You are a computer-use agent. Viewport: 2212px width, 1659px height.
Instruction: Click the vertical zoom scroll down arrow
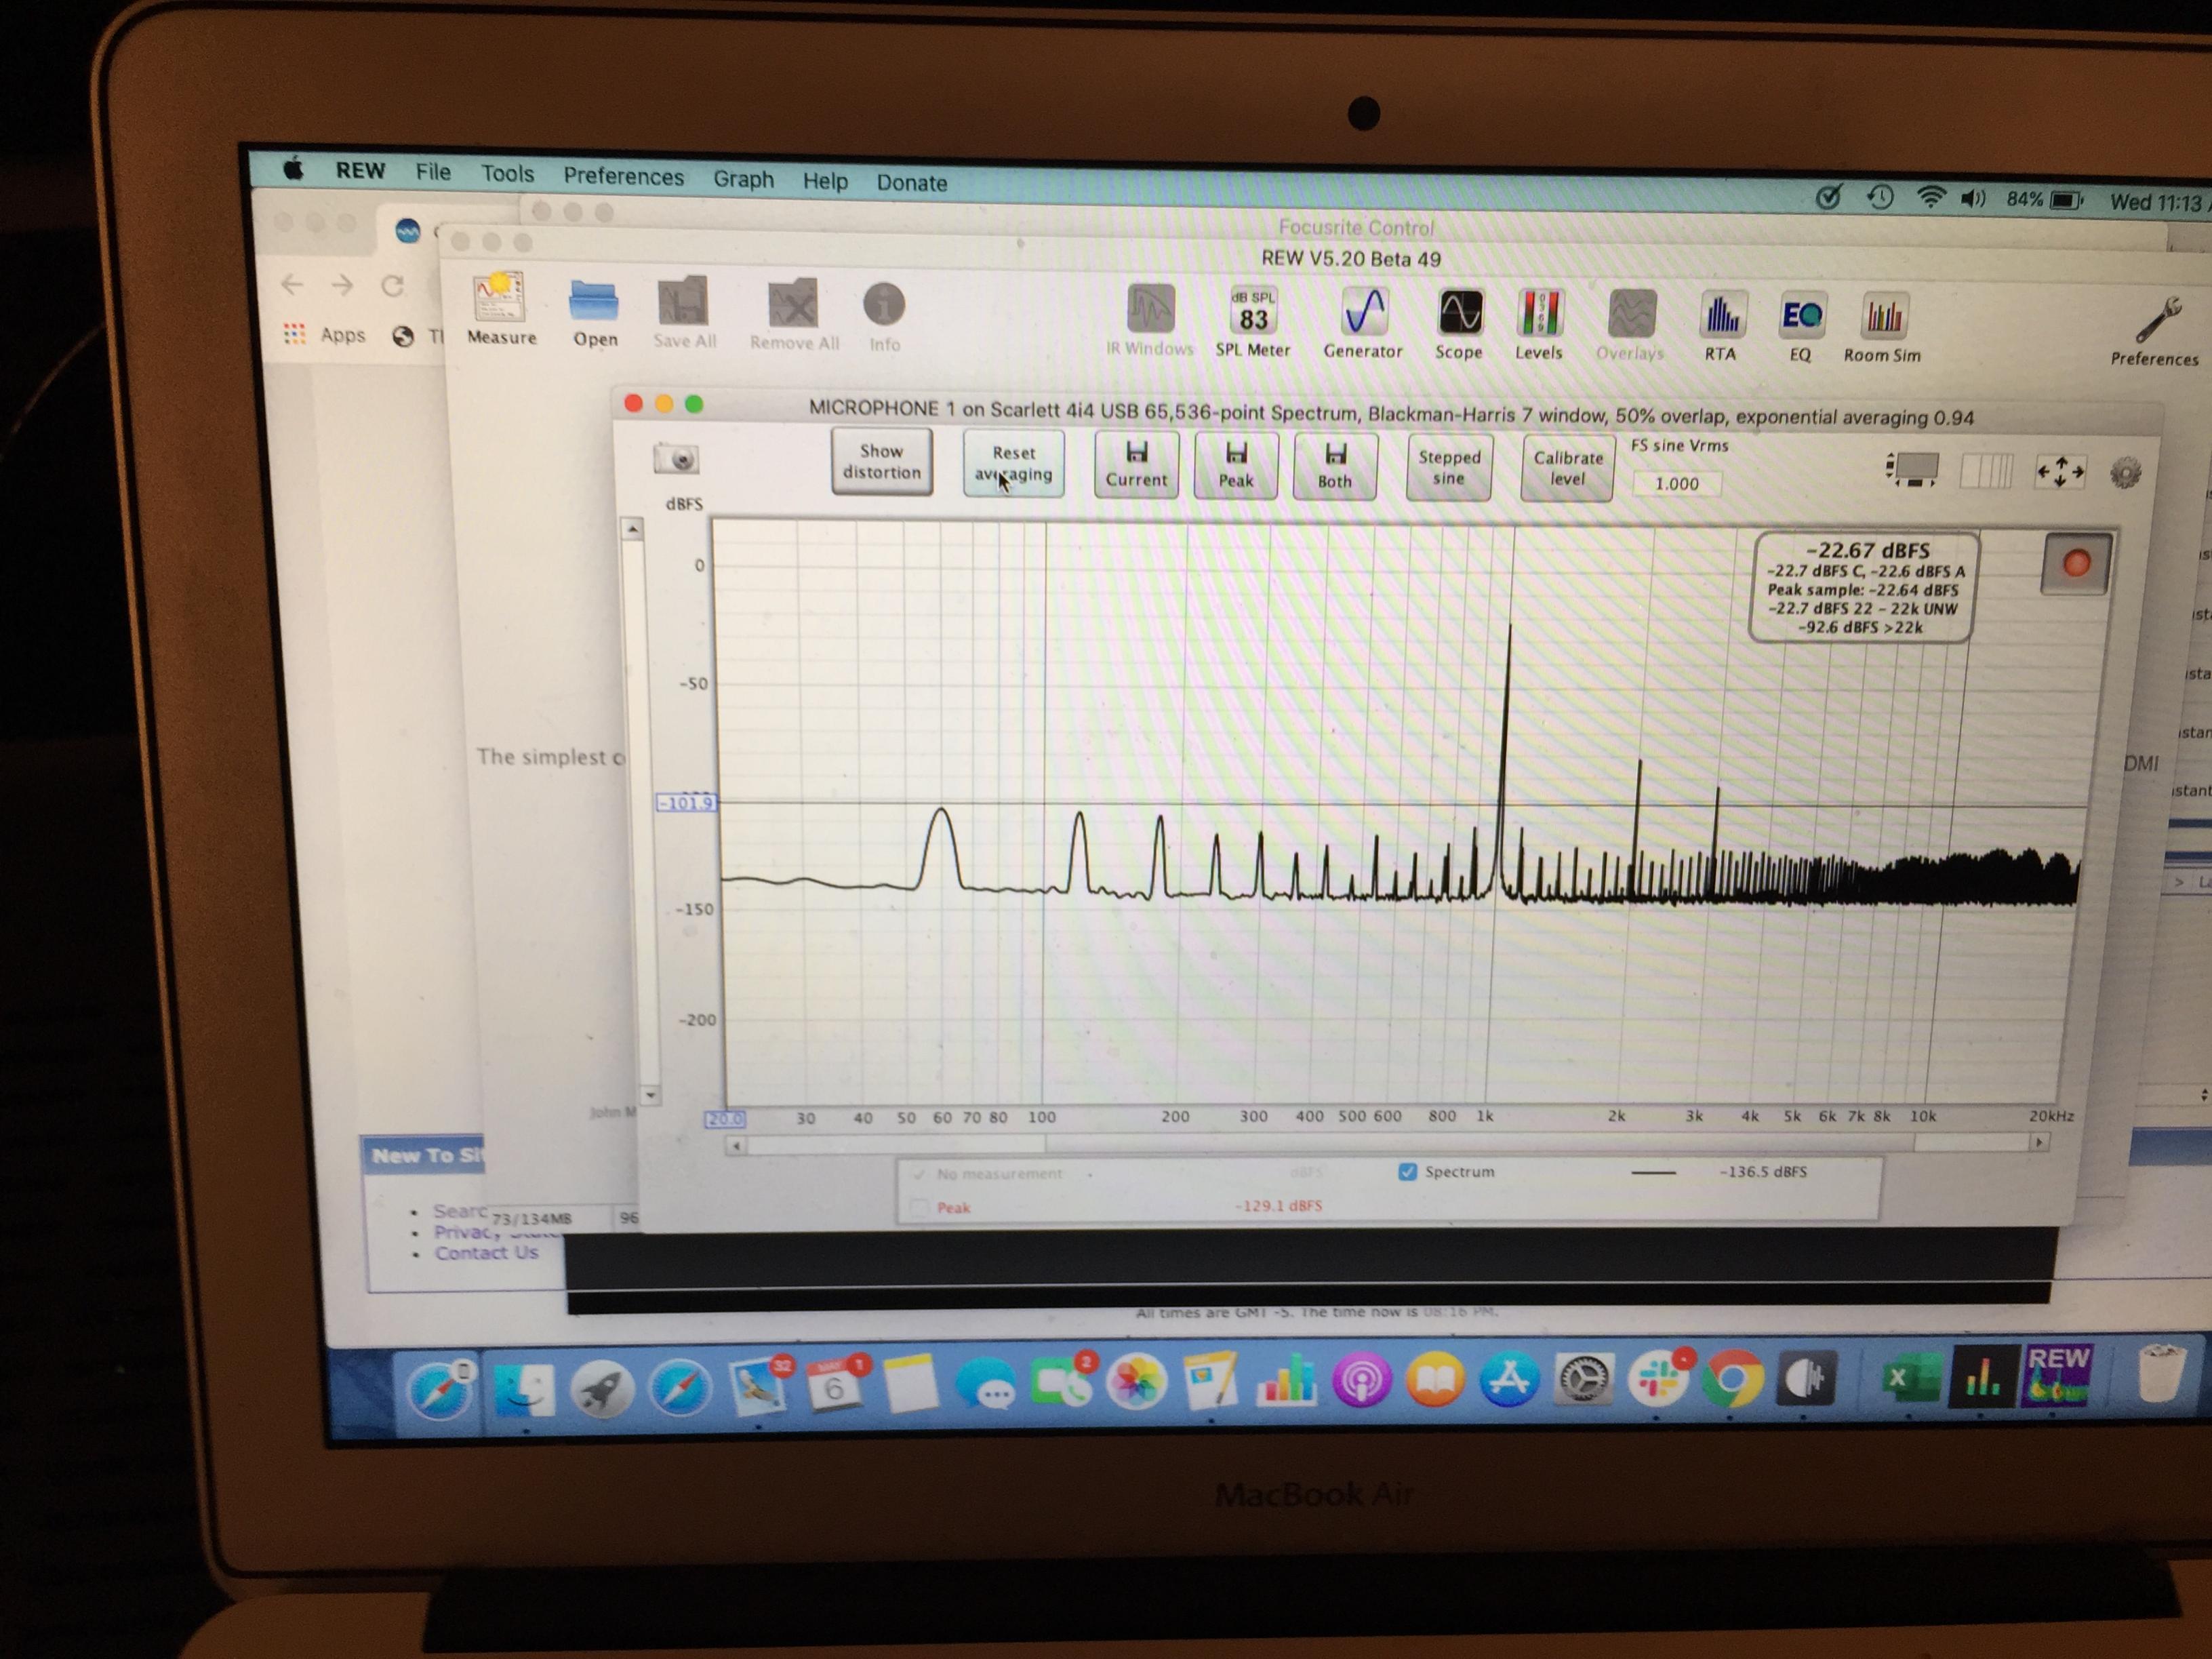pyautogui.click(x=650, y=1095)
